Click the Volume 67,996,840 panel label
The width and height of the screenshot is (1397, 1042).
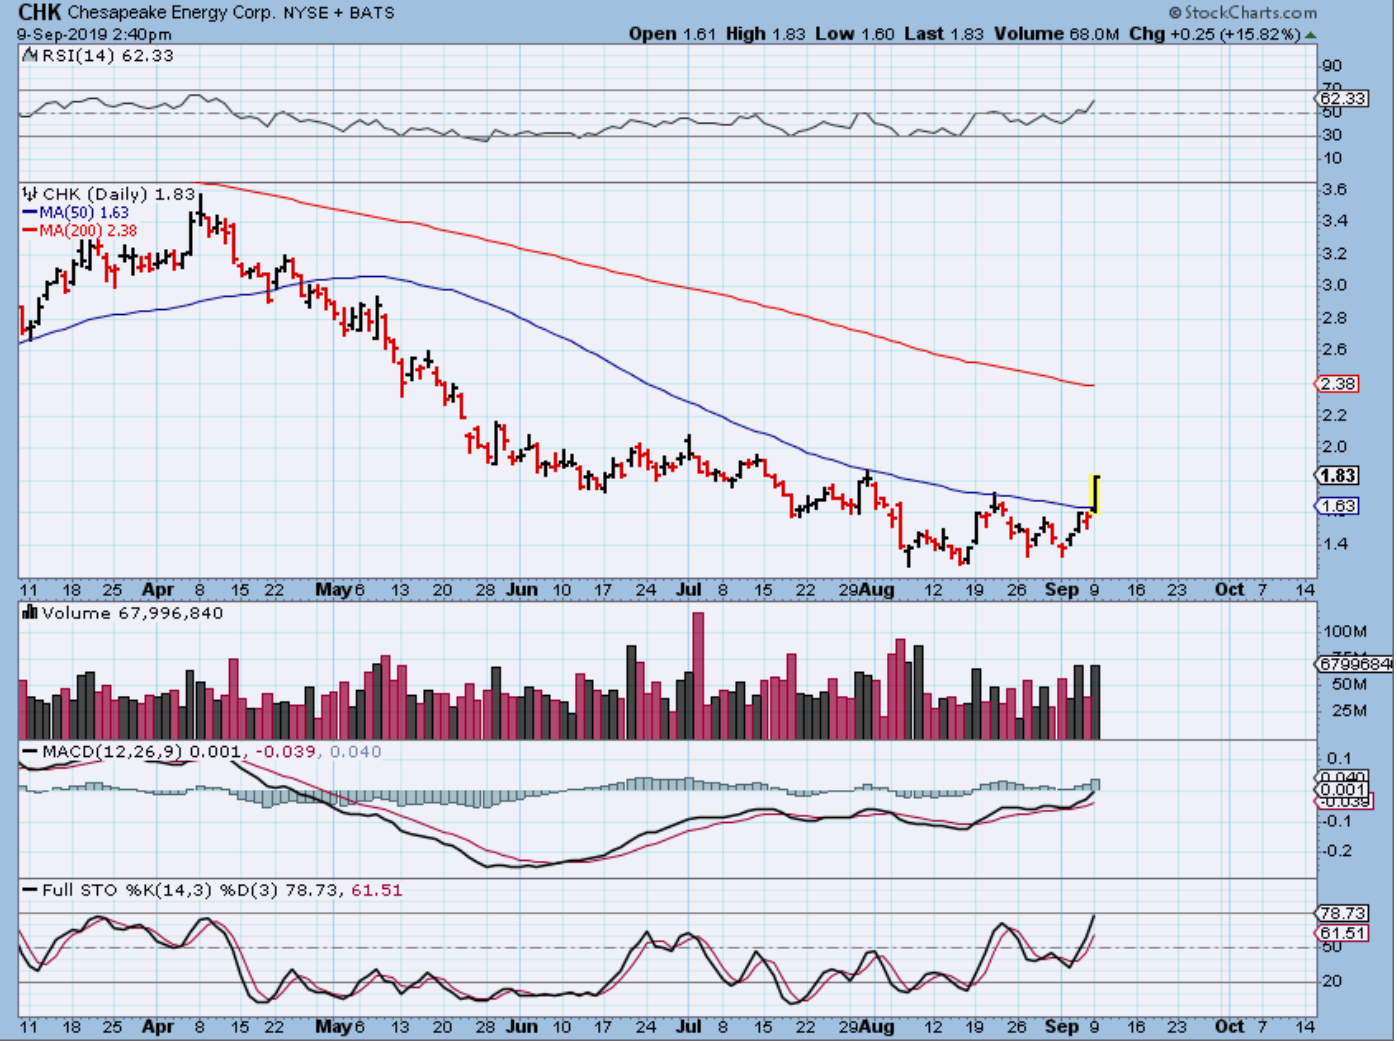click(132, 613)
